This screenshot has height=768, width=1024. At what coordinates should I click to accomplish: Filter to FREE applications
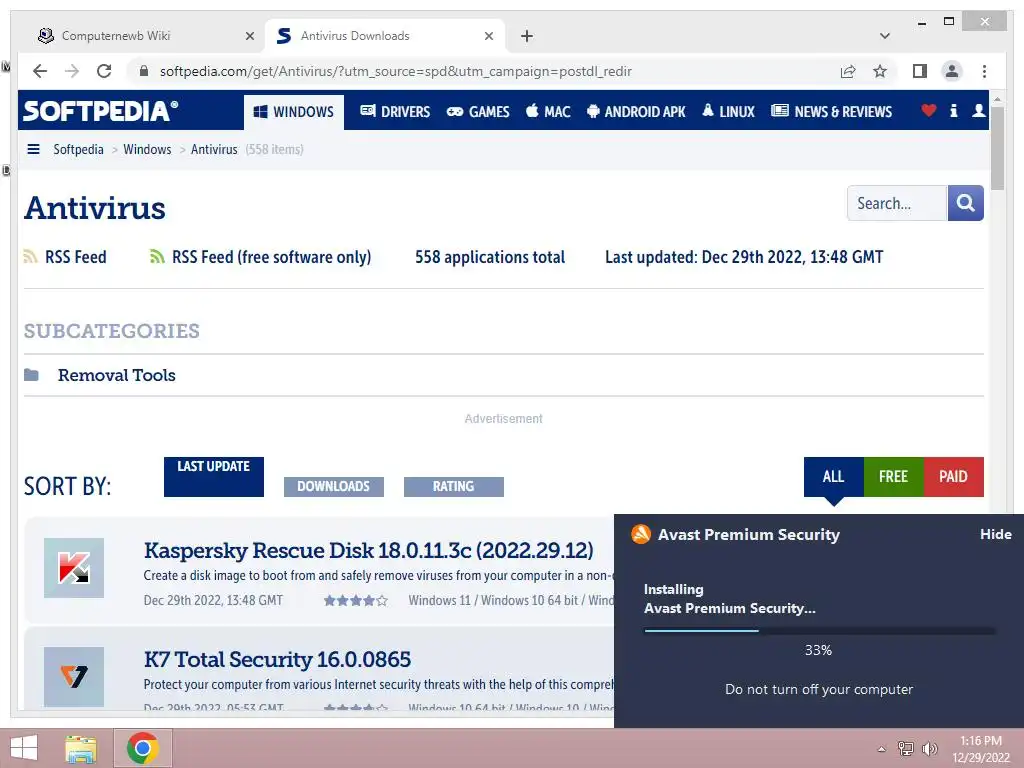(893, 477)
